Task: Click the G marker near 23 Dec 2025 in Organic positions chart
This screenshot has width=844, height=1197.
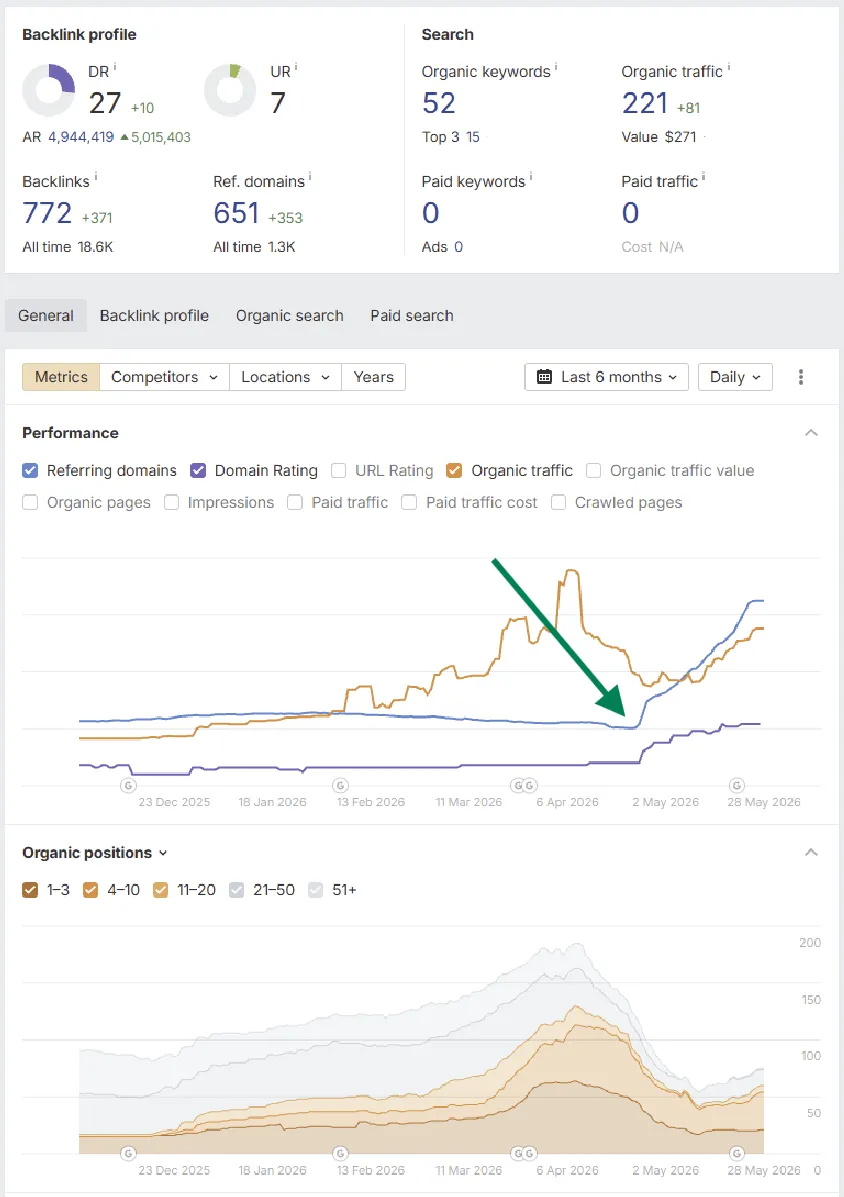Action: tap(128, 1153)
